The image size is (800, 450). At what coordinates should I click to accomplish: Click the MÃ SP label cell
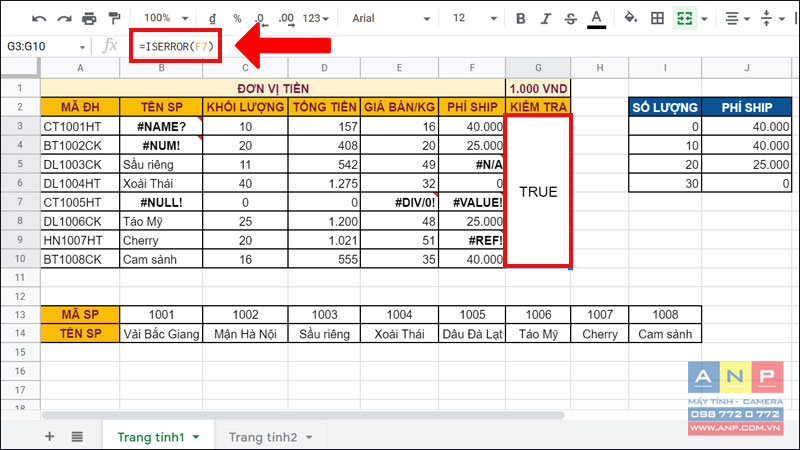[x=80, y=315]
